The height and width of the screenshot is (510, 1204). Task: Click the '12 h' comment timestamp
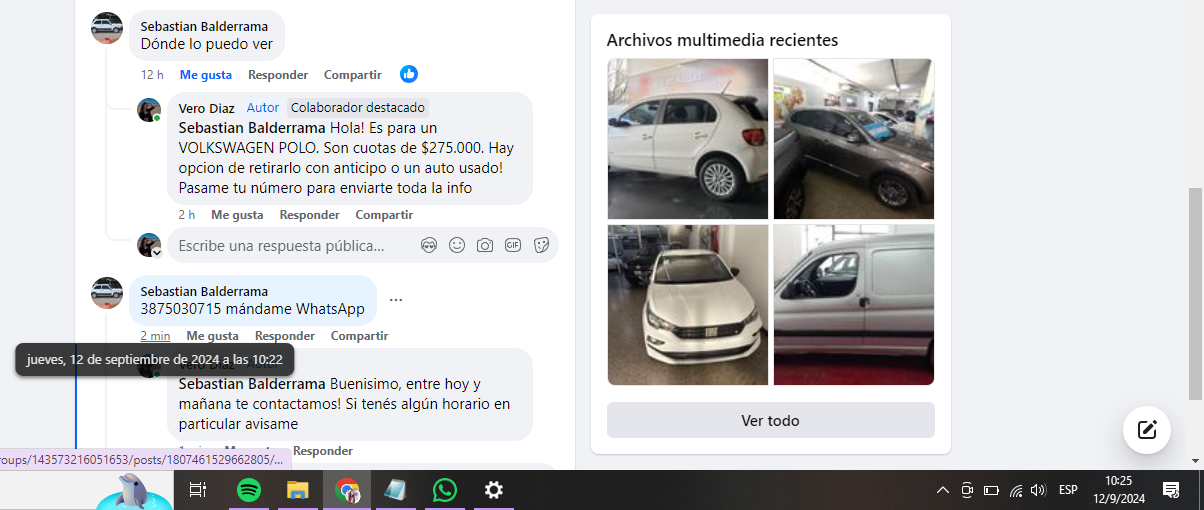tap(152, 75)
